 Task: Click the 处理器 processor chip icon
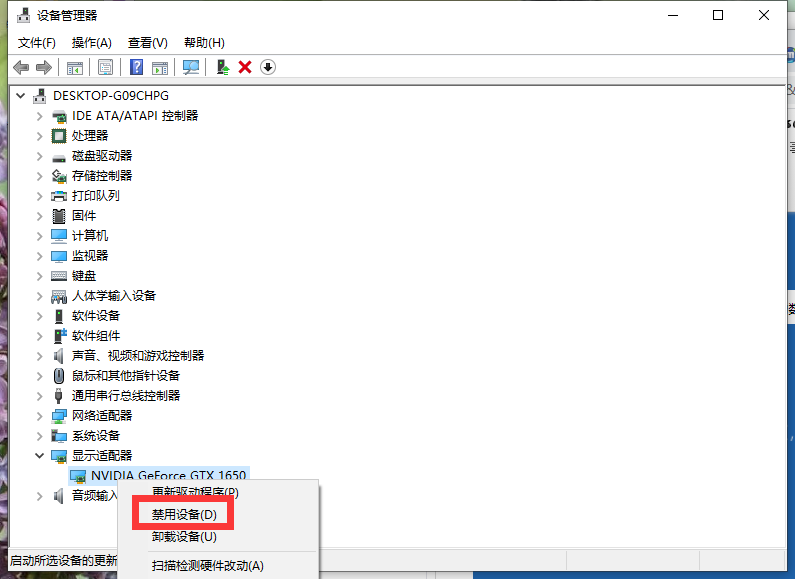(x=59, y=136)
